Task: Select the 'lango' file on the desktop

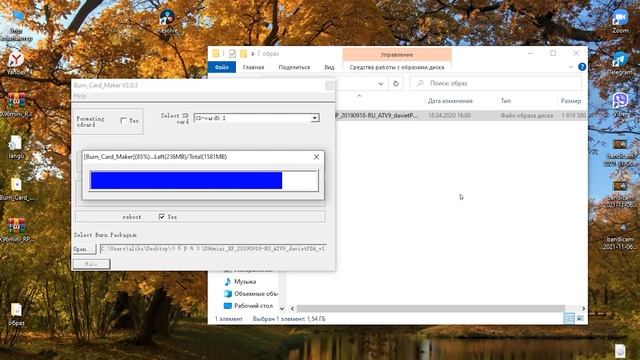Action: pyautogui.click(x=16, y=147)
